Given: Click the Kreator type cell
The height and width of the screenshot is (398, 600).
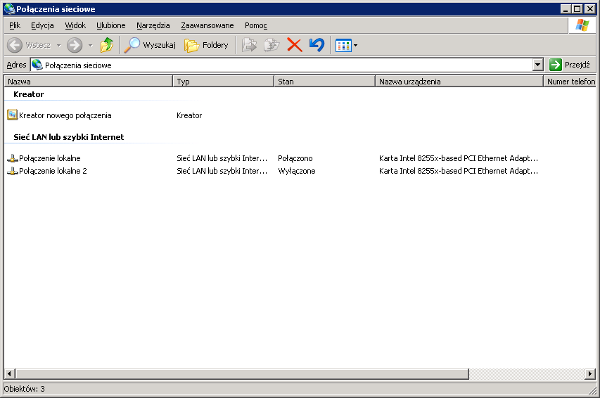Looking at the screenshot, I should (x=189, y=115).
